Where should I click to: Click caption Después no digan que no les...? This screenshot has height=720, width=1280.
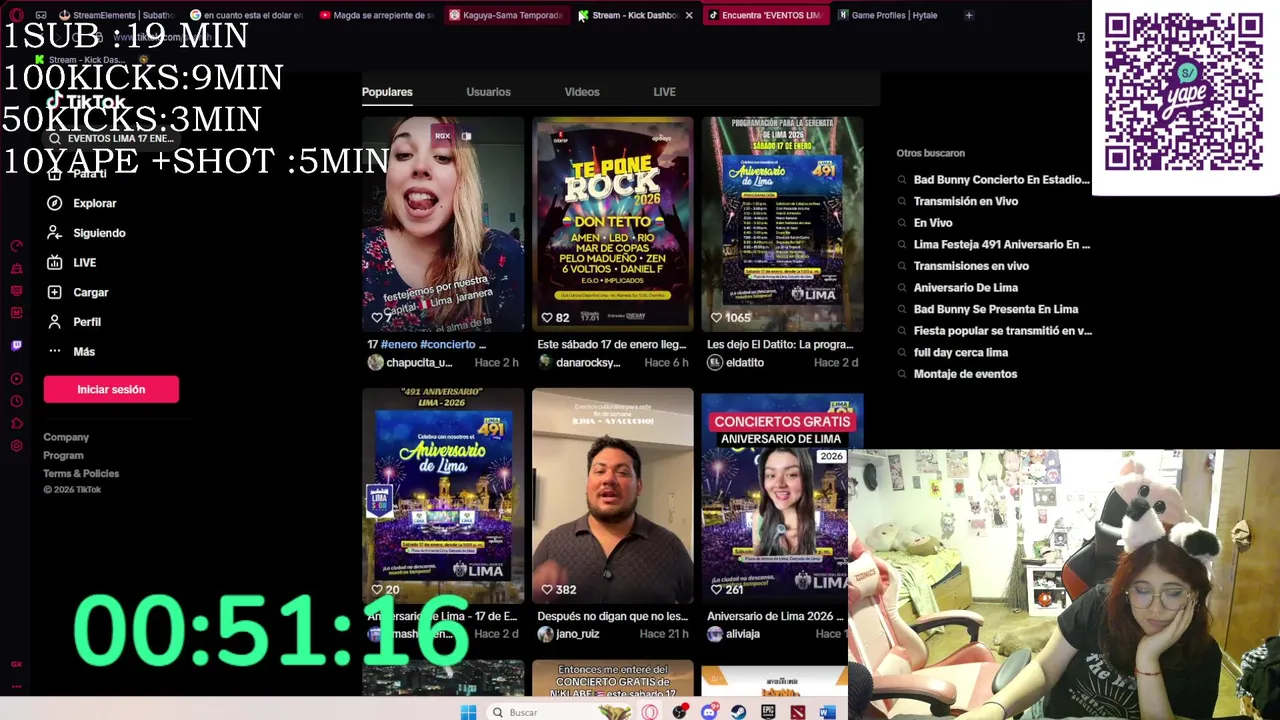[x=612, y=616]
